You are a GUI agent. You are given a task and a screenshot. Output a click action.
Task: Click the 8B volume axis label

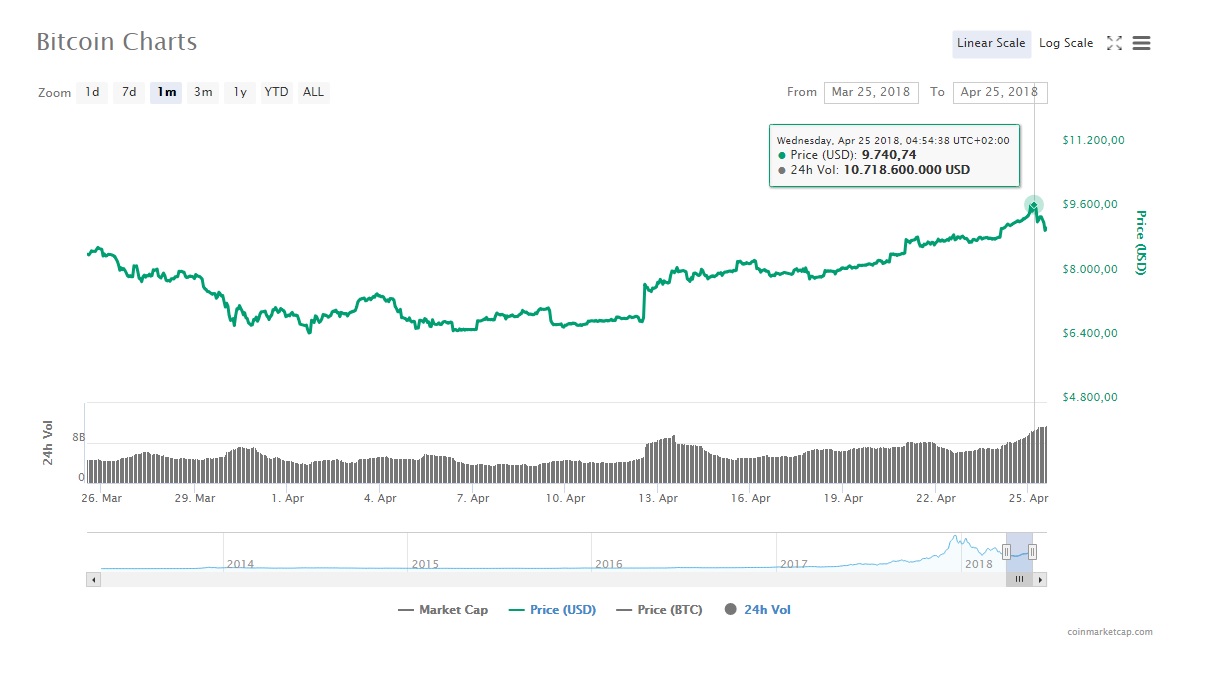tap(78, 438)
